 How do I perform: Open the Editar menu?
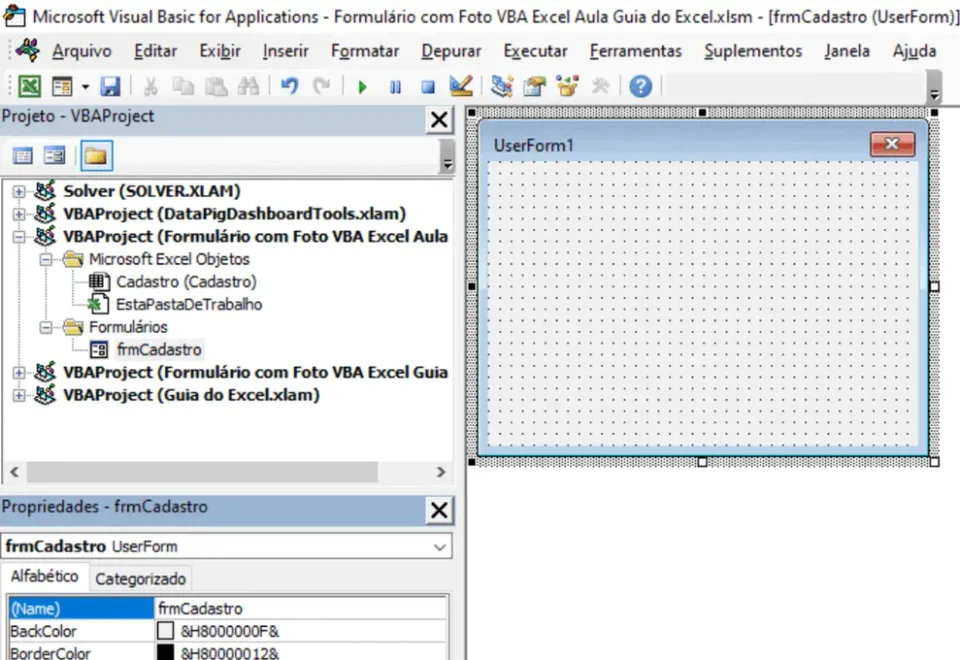[x=156, y=51]
